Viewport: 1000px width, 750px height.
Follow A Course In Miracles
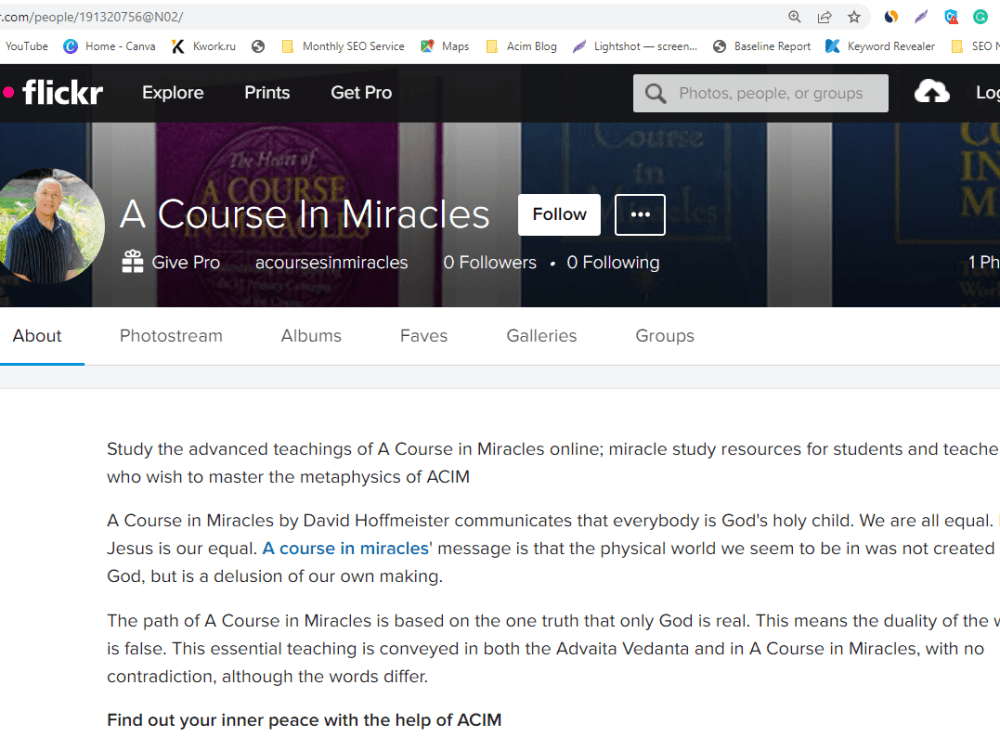pos(559,214)
